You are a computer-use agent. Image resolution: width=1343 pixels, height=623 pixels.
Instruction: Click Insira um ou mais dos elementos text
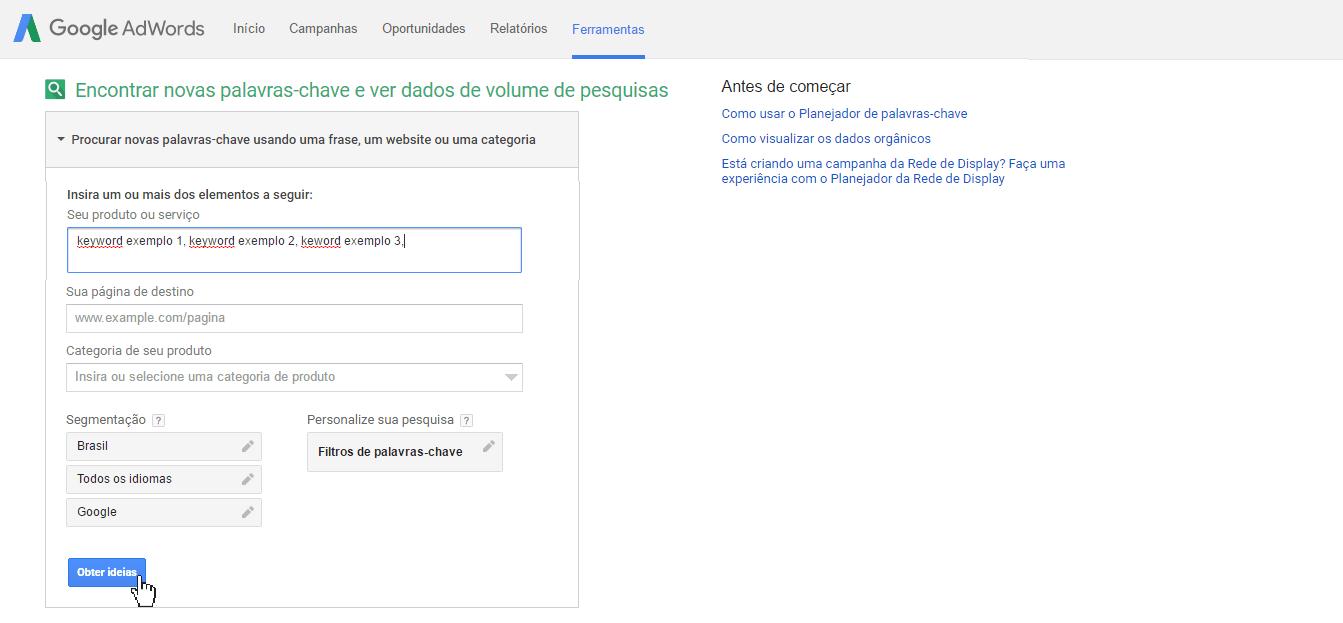(x=190, y=195)
